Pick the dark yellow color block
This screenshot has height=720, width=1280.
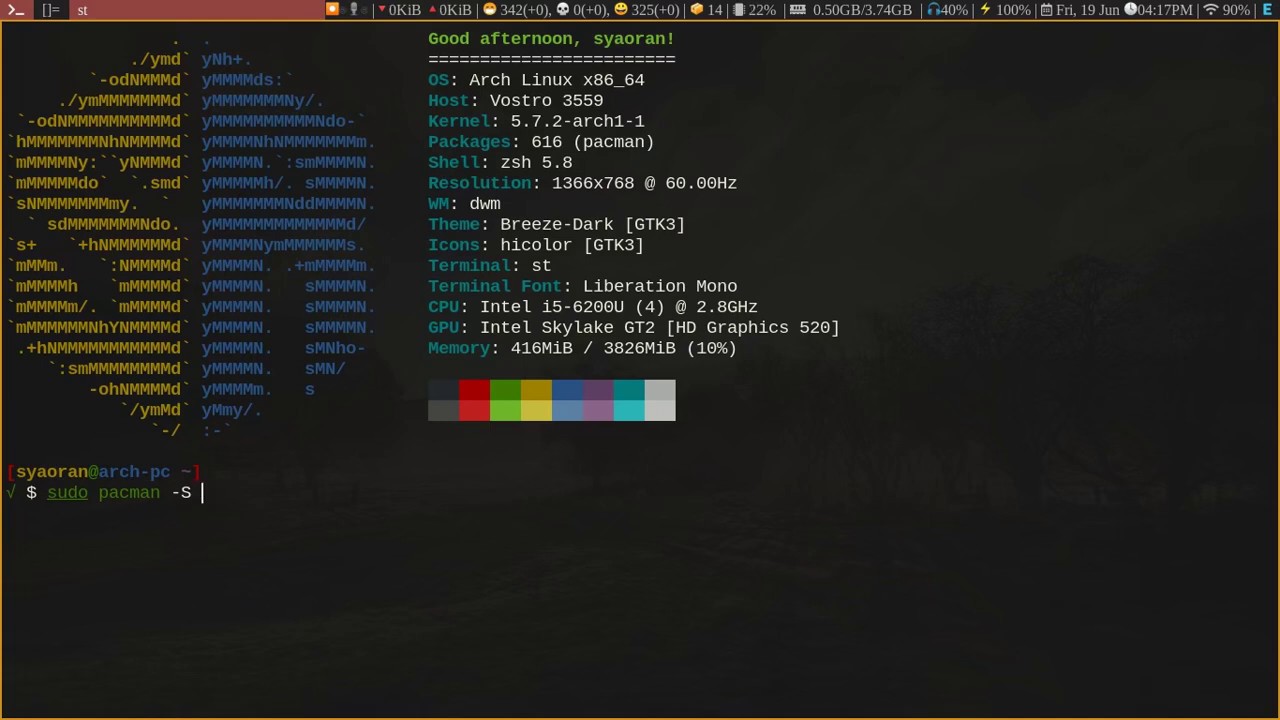click(x=536, y=390)
